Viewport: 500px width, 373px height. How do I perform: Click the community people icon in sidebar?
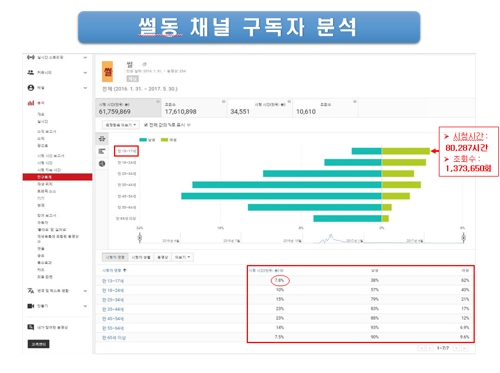[31, 72]
